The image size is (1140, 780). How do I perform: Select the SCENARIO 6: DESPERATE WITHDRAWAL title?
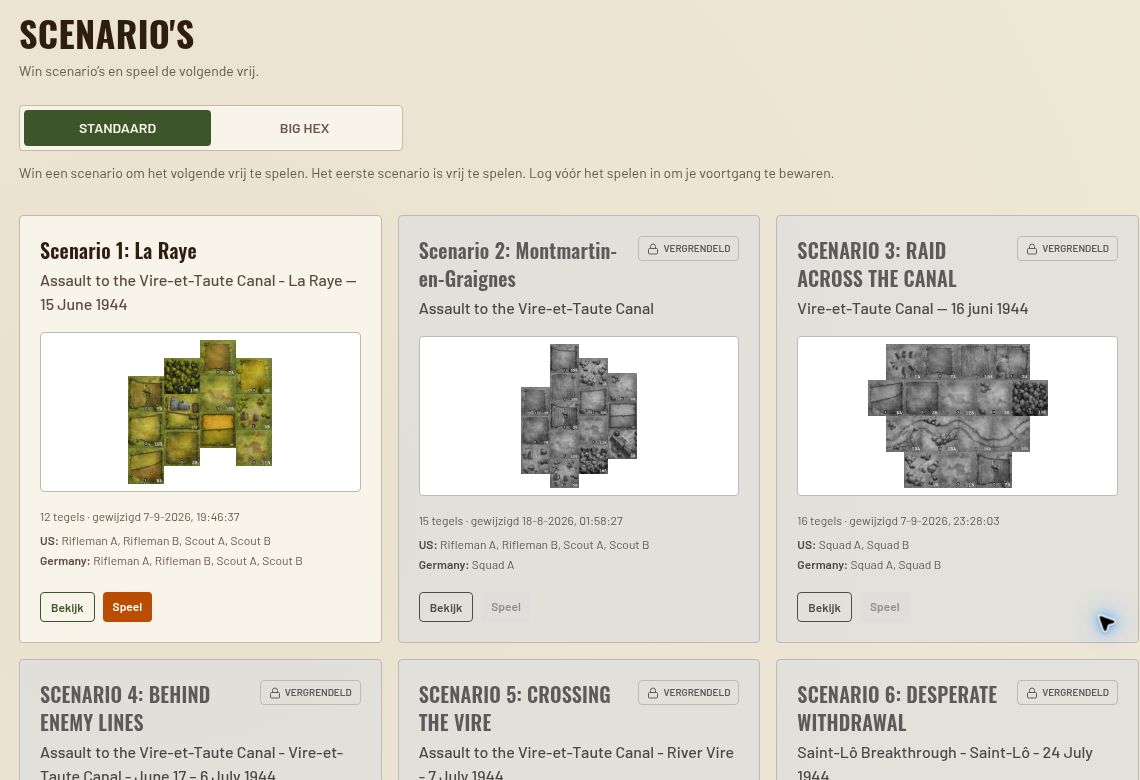[x=897, y=709]
